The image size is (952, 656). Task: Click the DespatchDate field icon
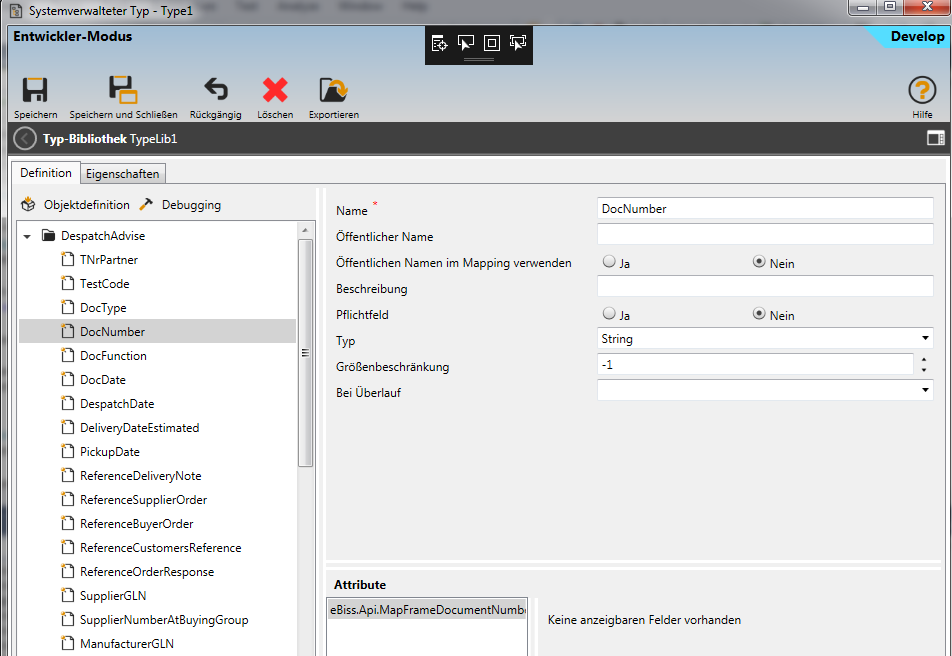click(67, 403)
